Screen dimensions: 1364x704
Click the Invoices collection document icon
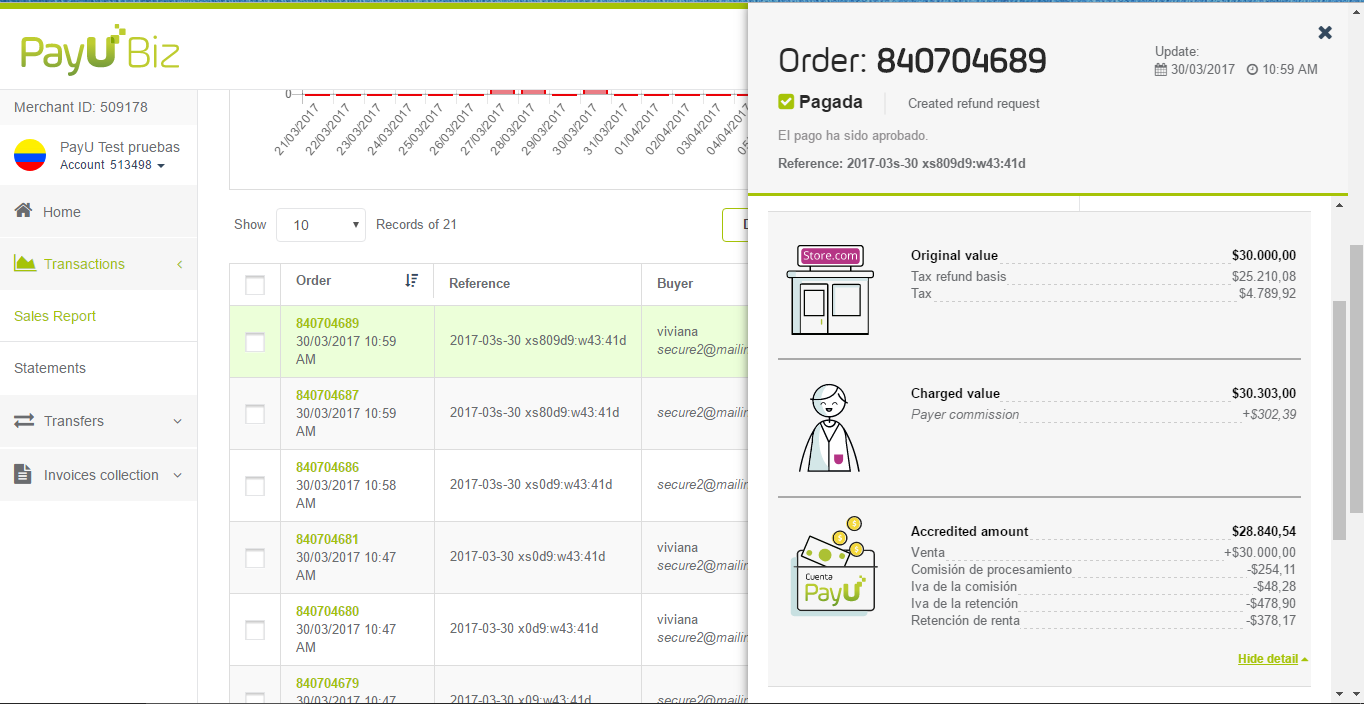pos(23,474)
